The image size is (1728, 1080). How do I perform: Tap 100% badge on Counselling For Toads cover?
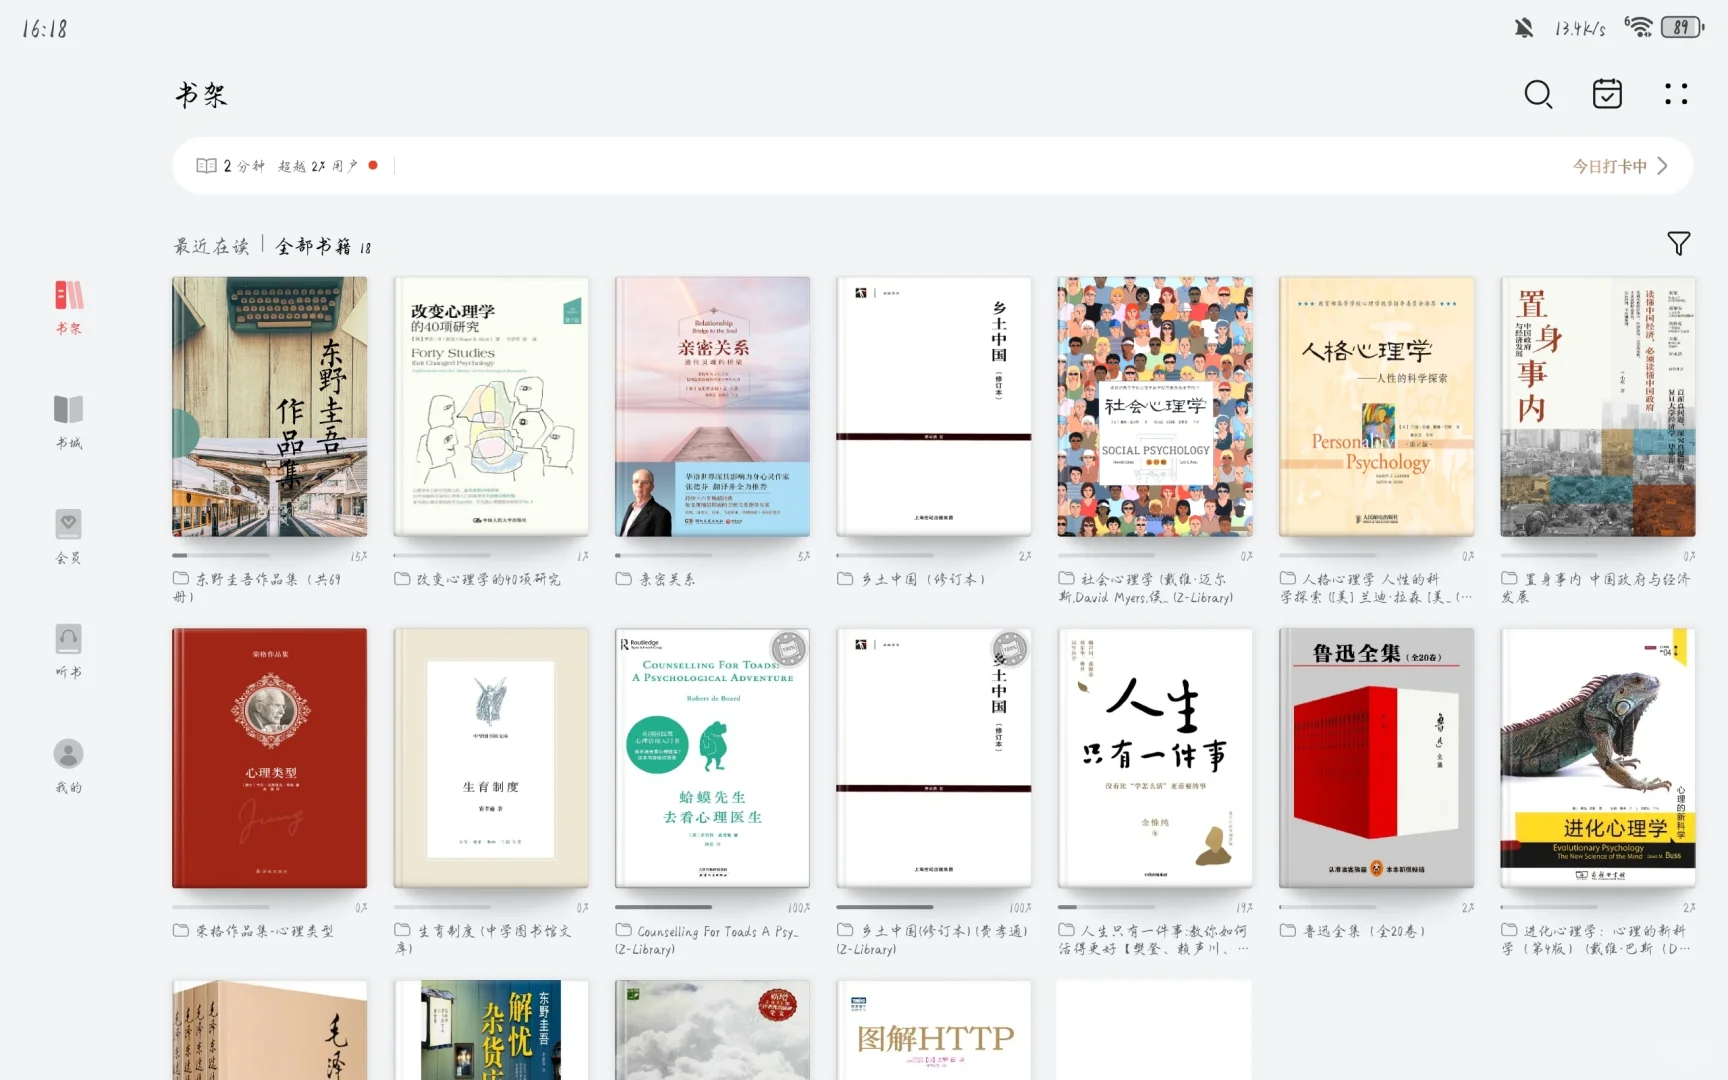[x=788, y=649]
